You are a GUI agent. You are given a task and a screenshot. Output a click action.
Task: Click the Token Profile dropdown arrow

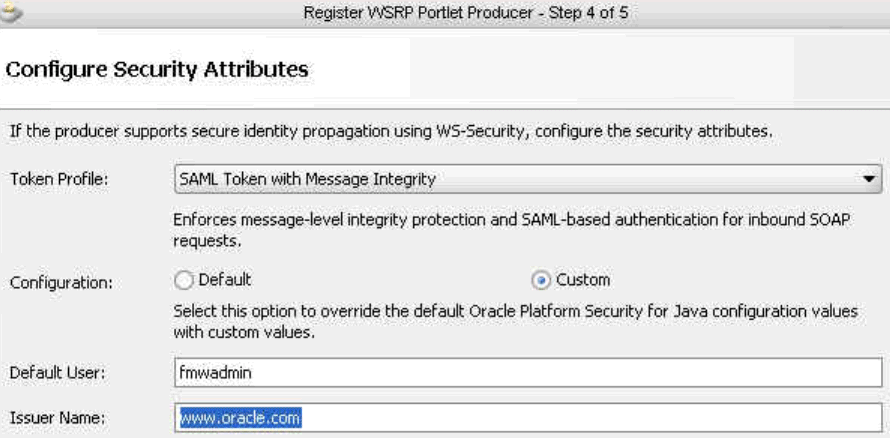[869, 179]
